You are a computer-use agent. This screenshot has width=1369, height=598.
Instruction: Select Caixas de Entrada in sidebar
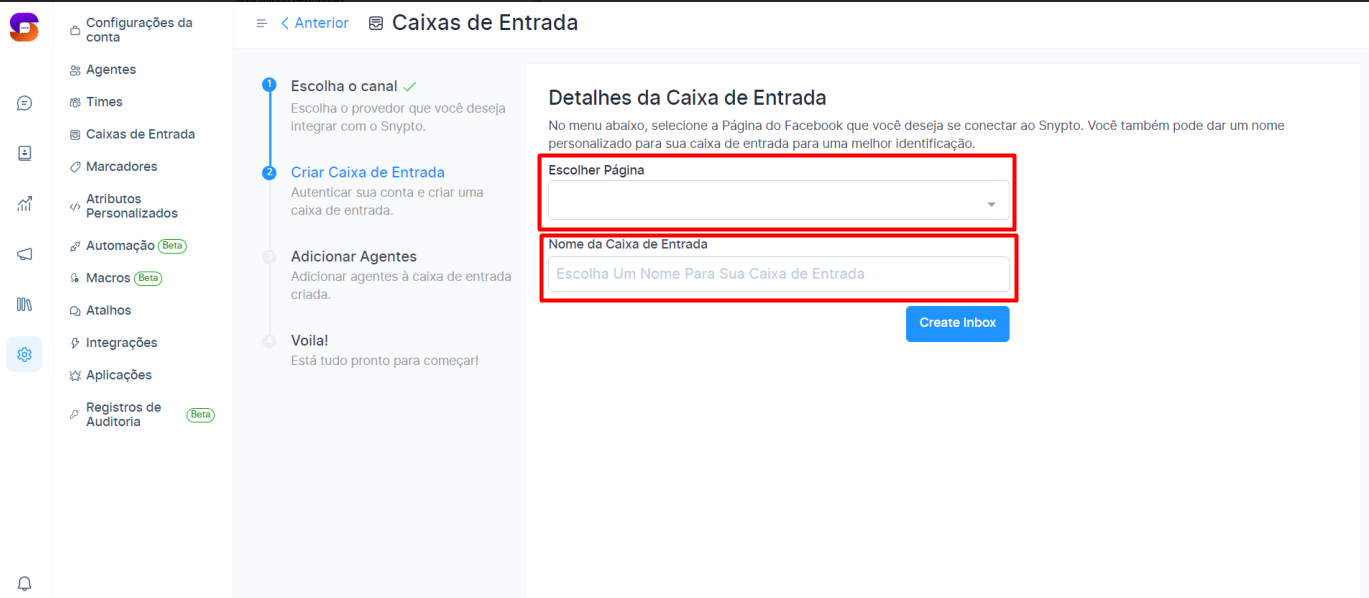(140, 134)
